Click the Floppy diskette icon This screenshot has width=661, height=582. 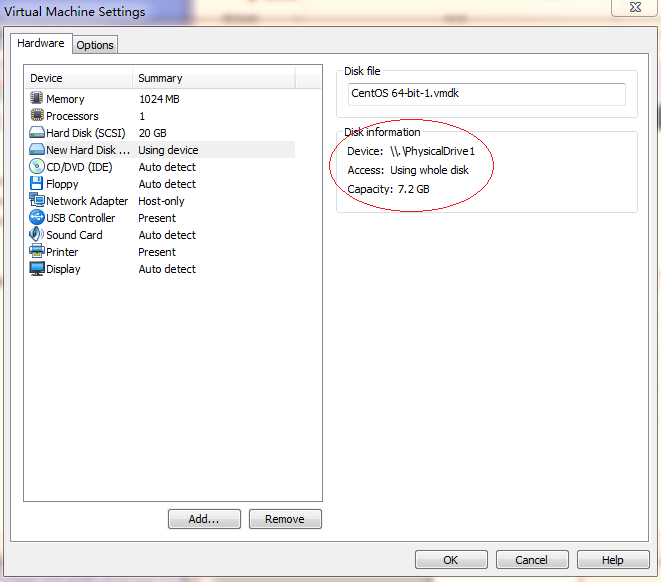pyautogui.click(x=37, y=183)
